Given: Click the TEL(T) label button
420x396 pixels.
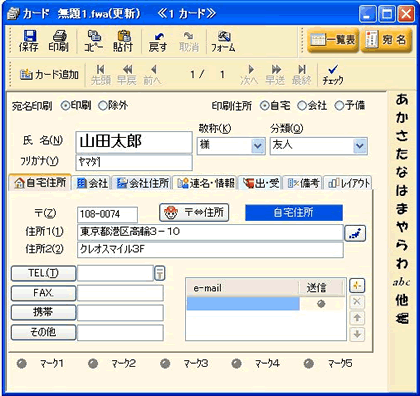Looking at the screenshot, I should [43, 274].
